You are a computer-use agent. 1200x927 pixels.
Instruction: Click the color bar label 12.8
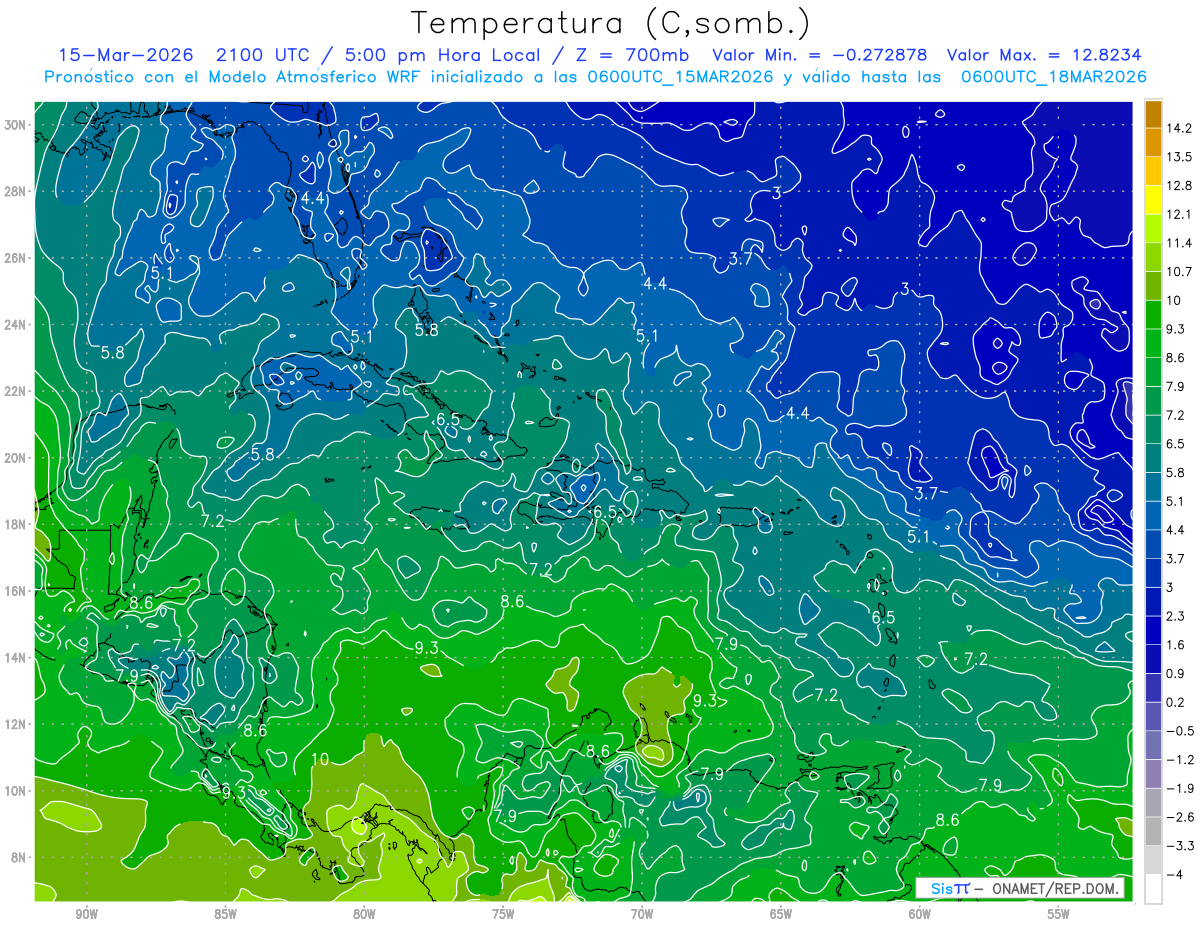pos(1180,186)
